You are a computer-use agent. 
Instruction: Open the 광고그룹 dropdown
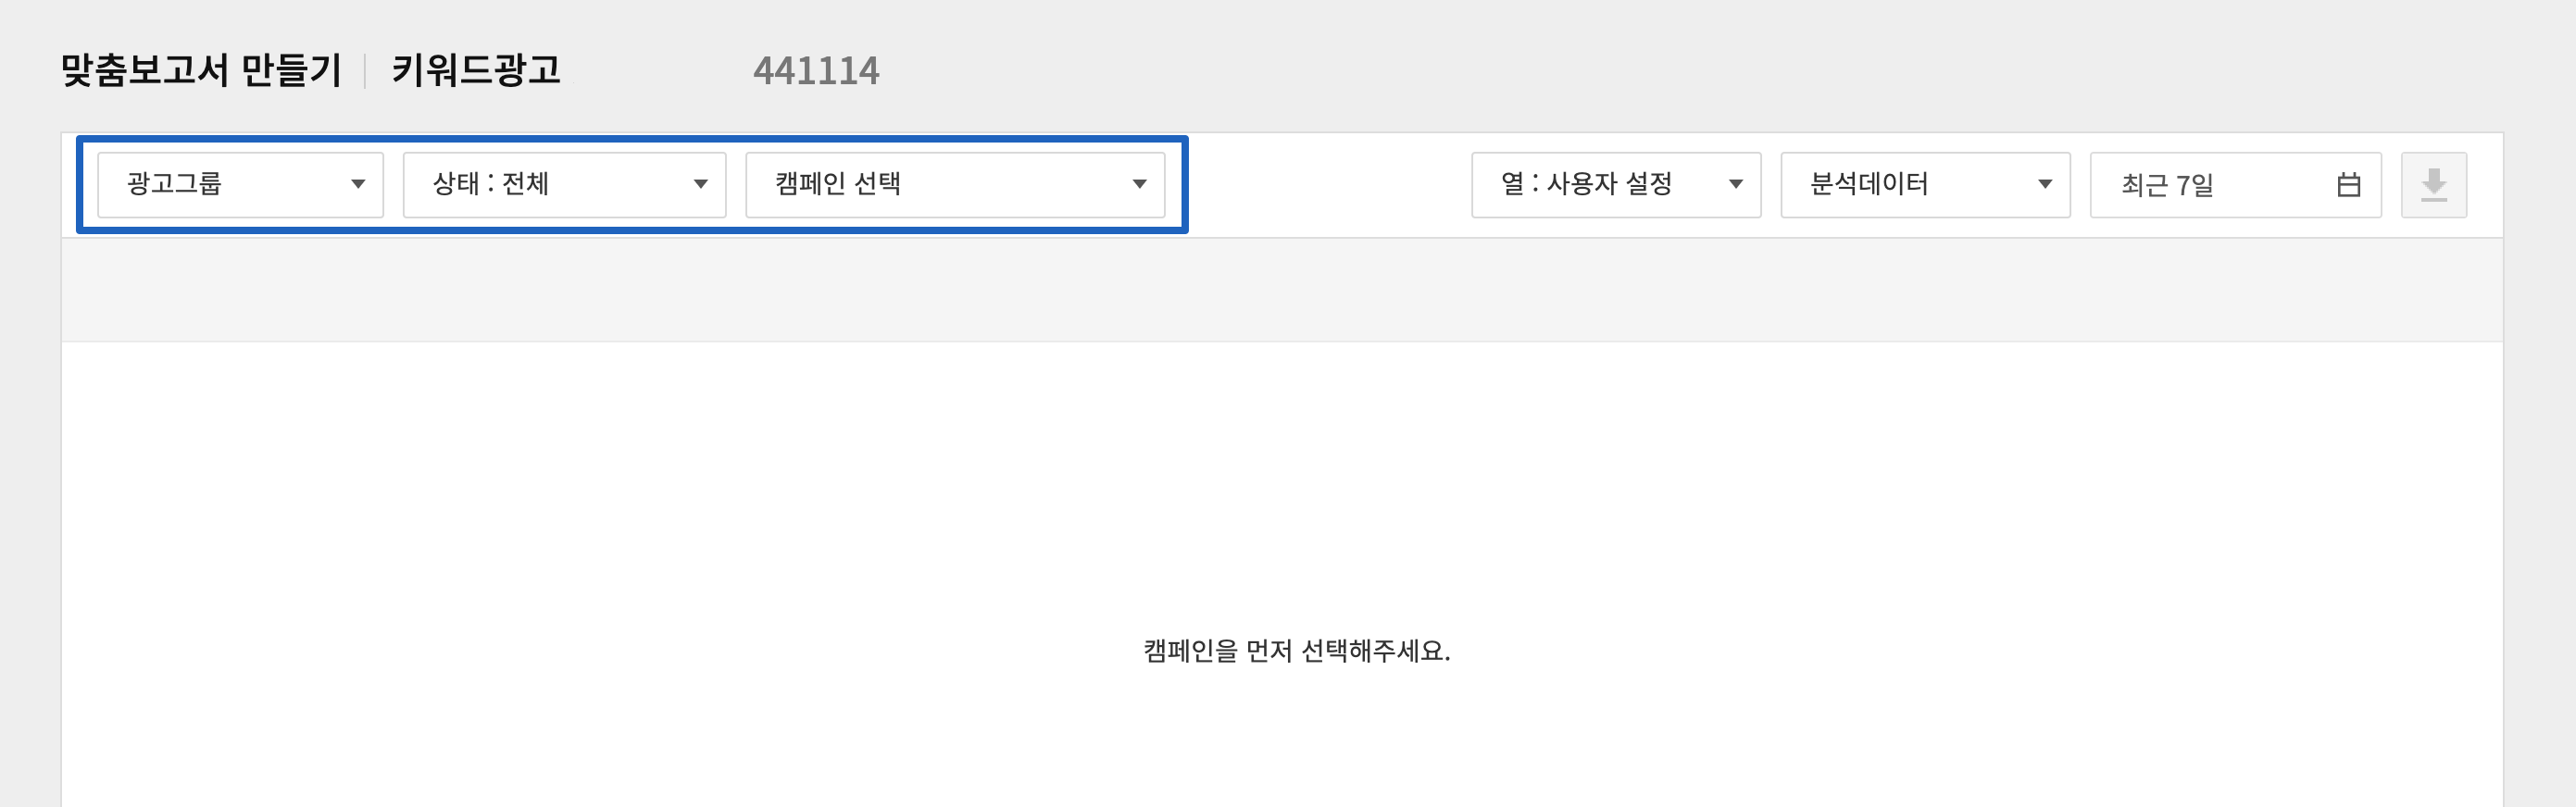click(240, 185)
